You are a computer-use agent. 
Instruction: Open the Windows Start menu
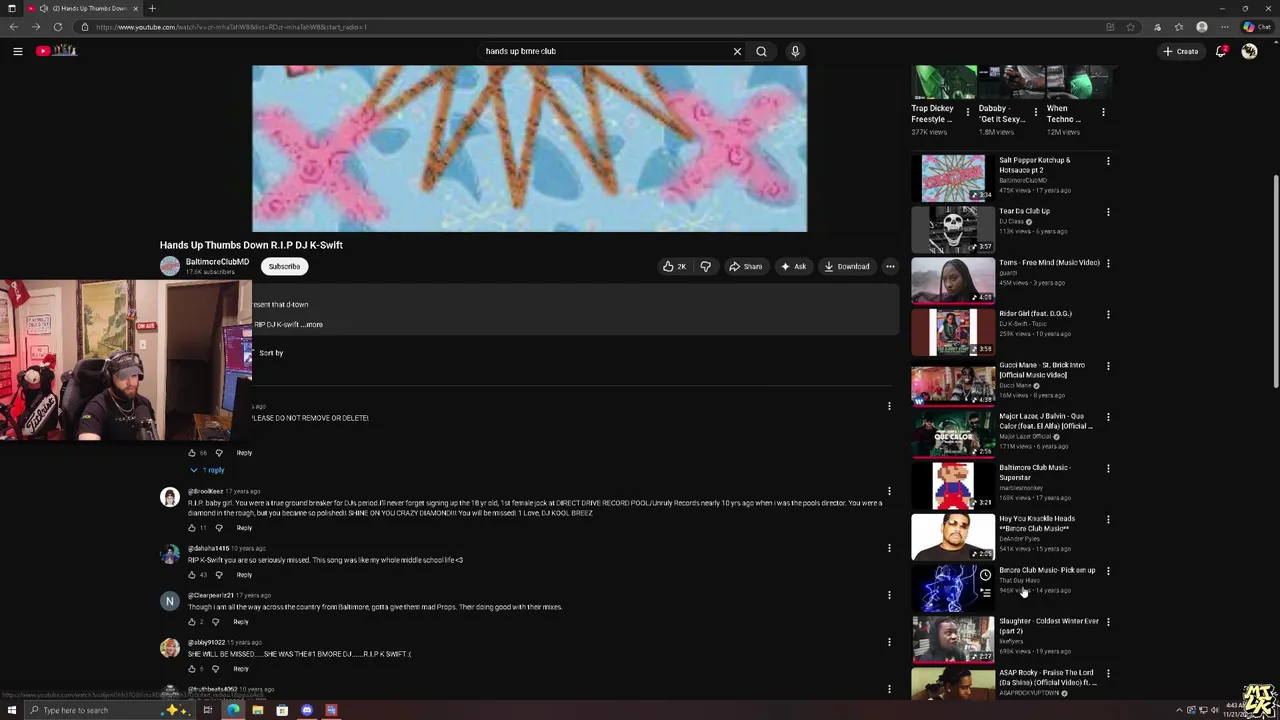tap(12, 710)
